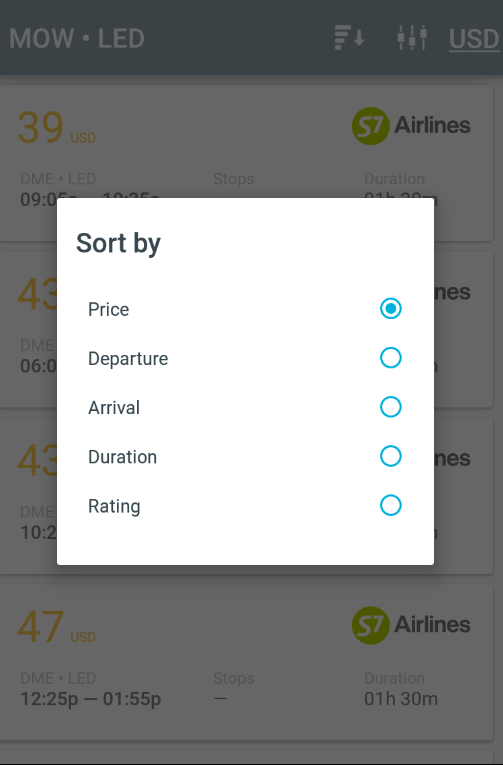The height and width of the screenshot is (765, 503).
Task: Click the MOW • LED route title
Action: pos(77,39)
